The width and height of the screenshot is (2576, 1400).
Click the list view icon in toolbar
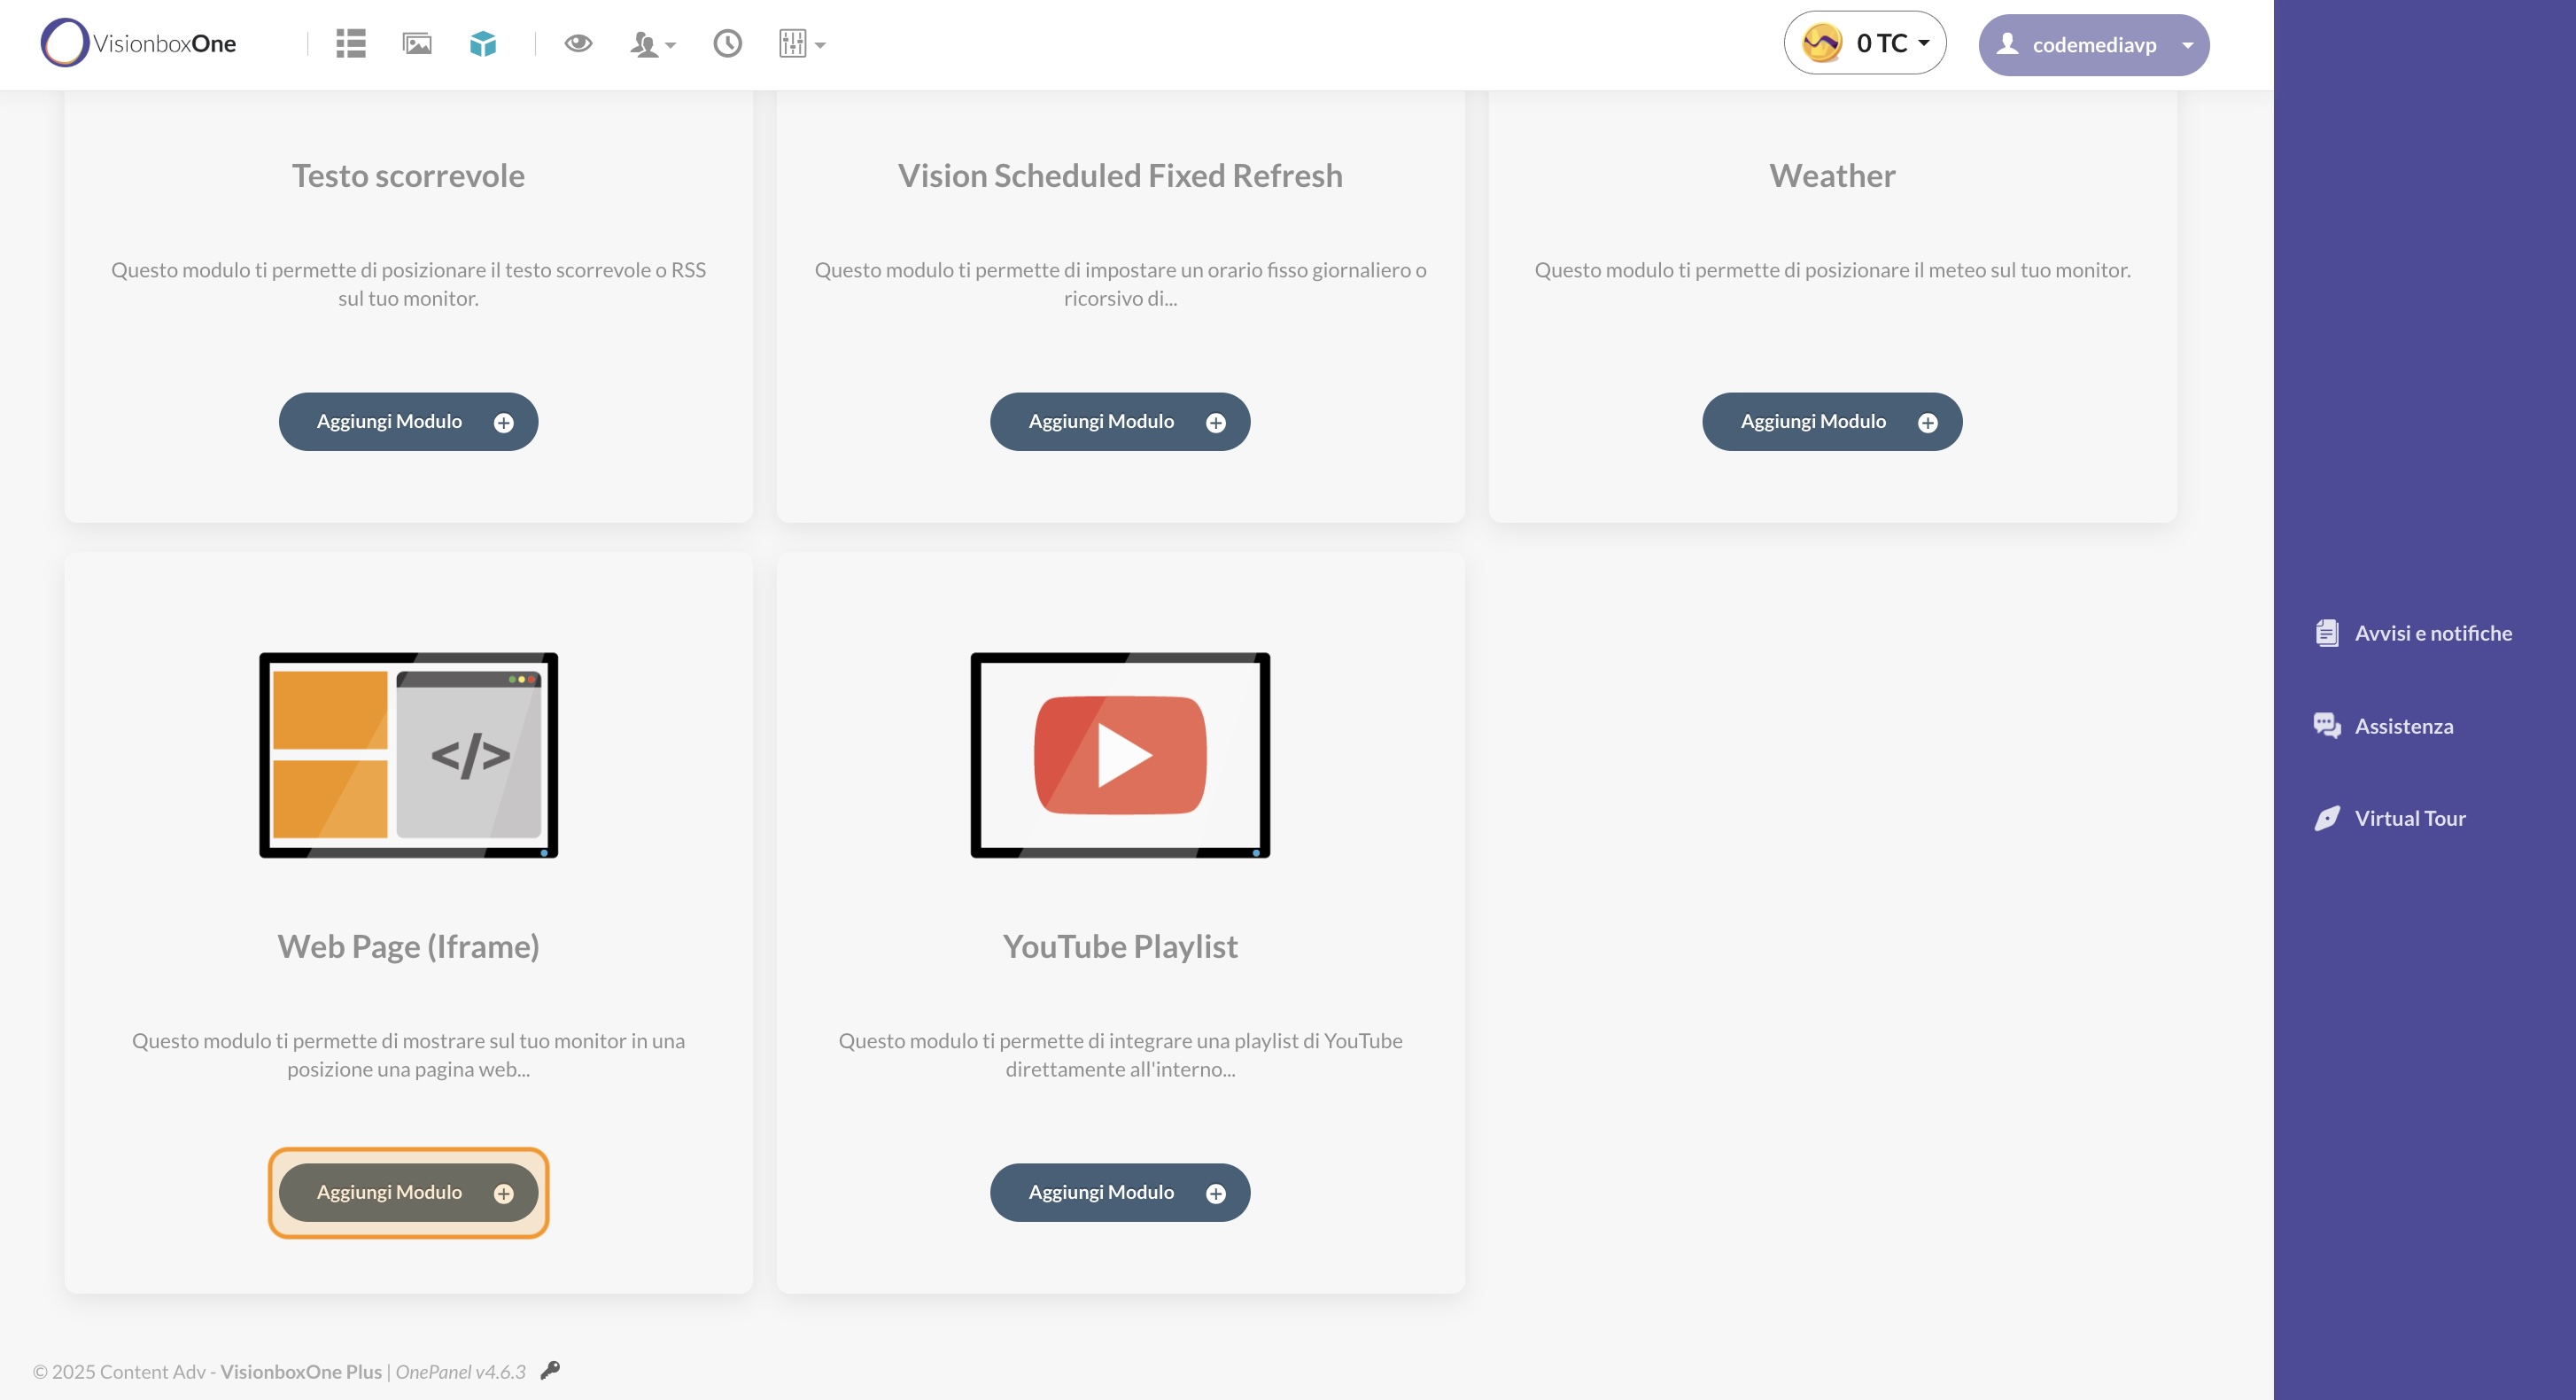pos(350,44)
